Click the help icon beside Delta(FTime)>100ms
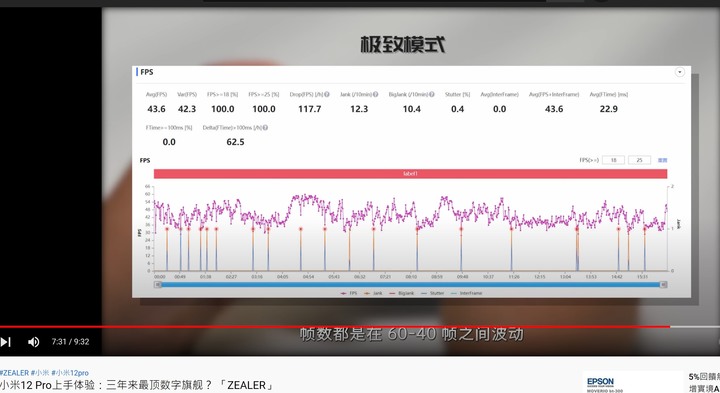This screenshot has height=393, width=720. [265, 128]
